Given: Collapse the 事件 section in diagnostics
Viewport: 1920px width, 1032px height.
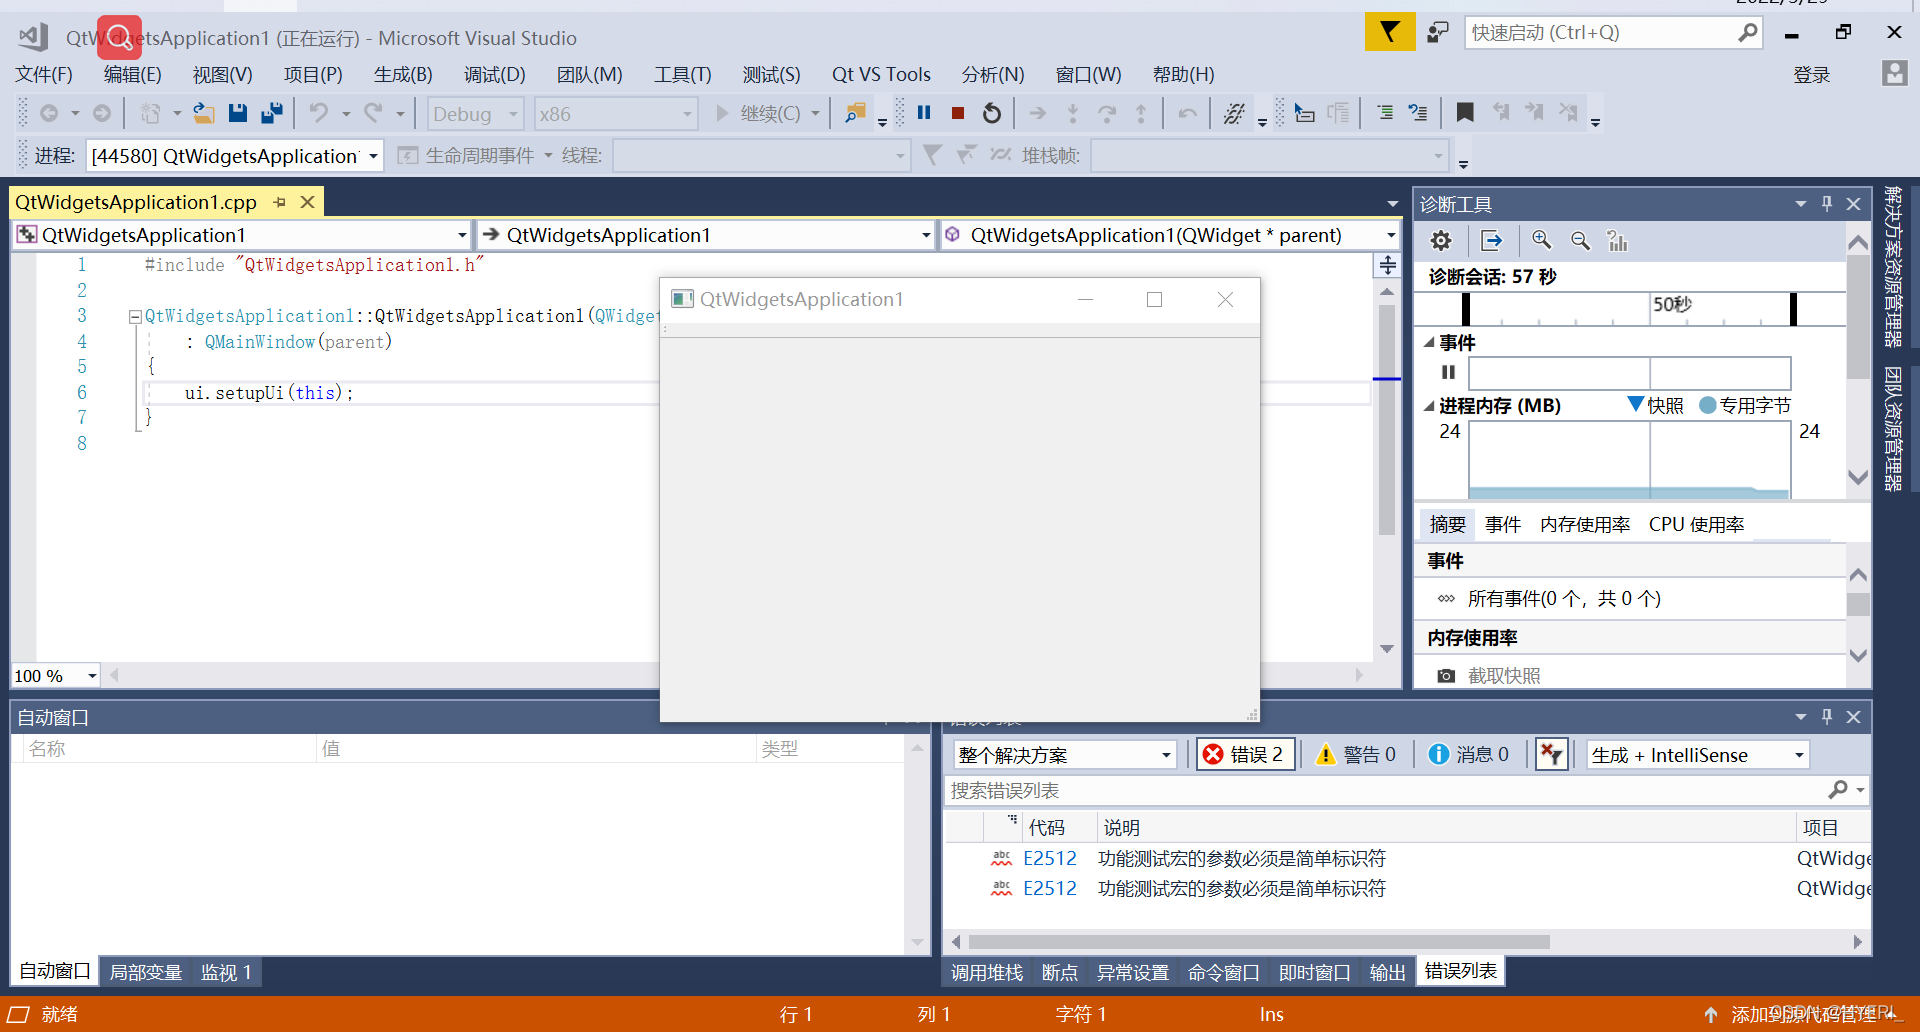Looking at the screenshot, I should 1429,342.
